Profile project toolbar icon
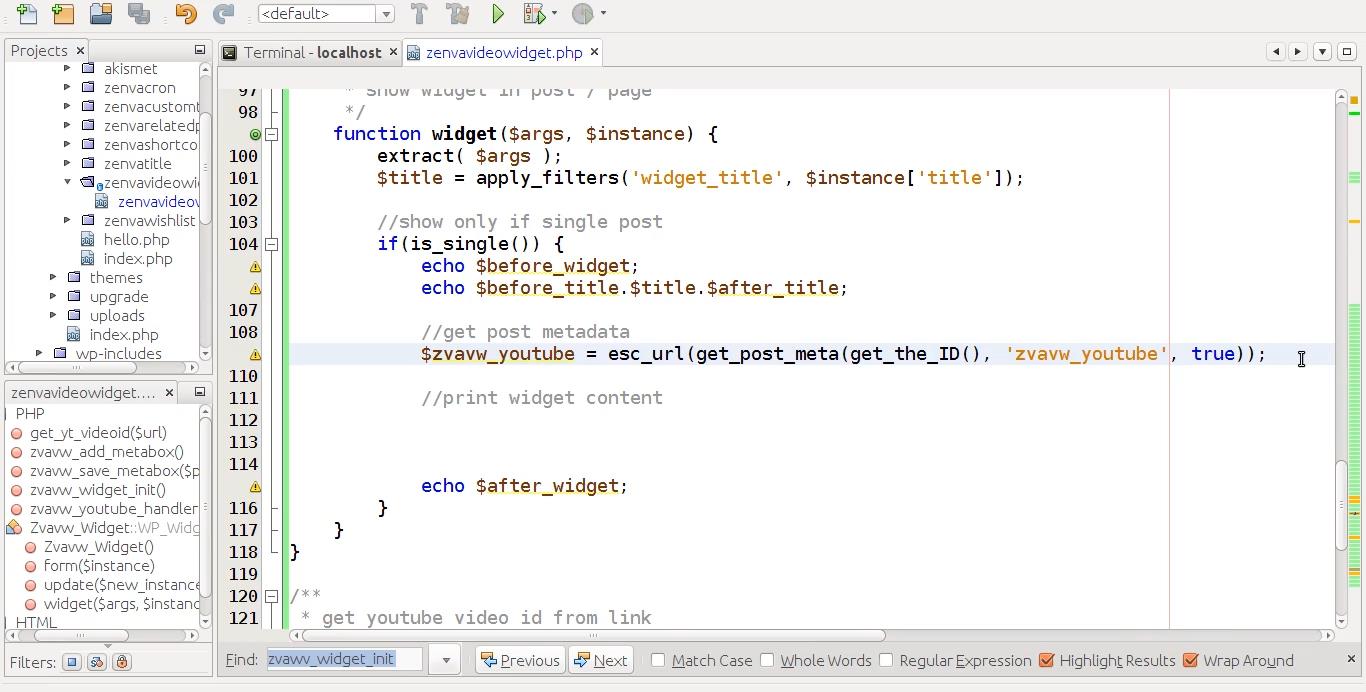1366x692 pixels. 583,14
